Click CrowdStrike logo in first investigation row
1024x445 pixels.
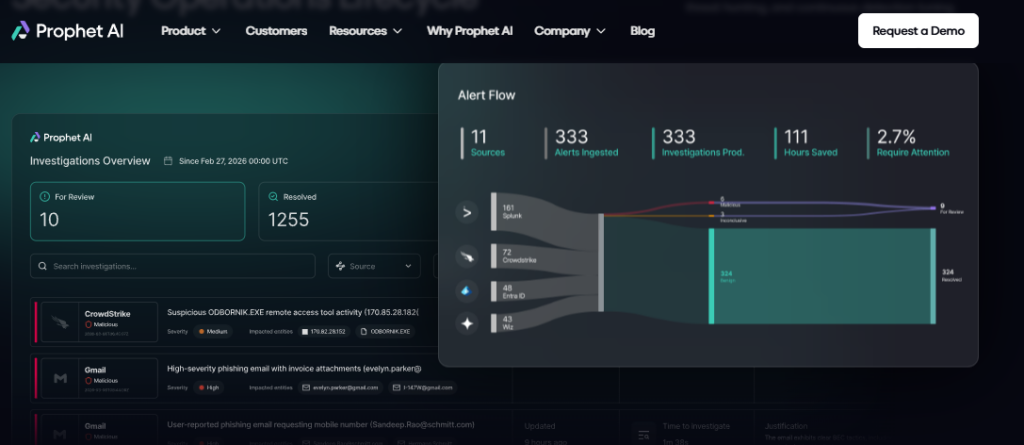pos(60,322)
